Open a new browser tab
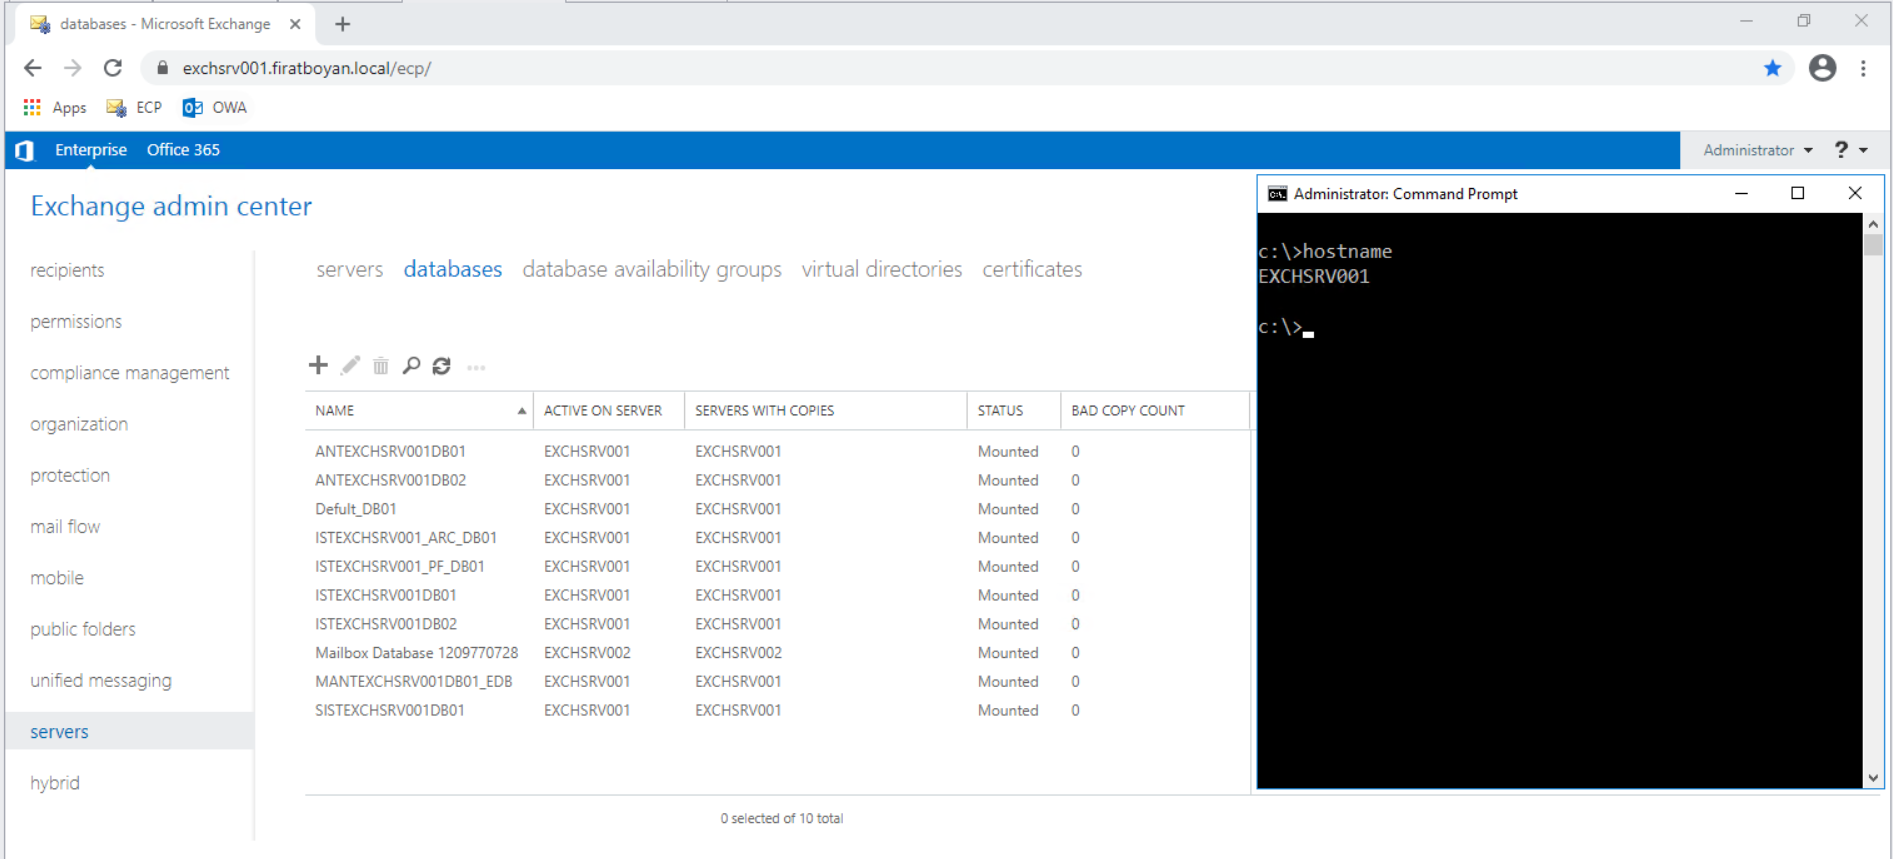1893x859 pixels. coord(342,24)
